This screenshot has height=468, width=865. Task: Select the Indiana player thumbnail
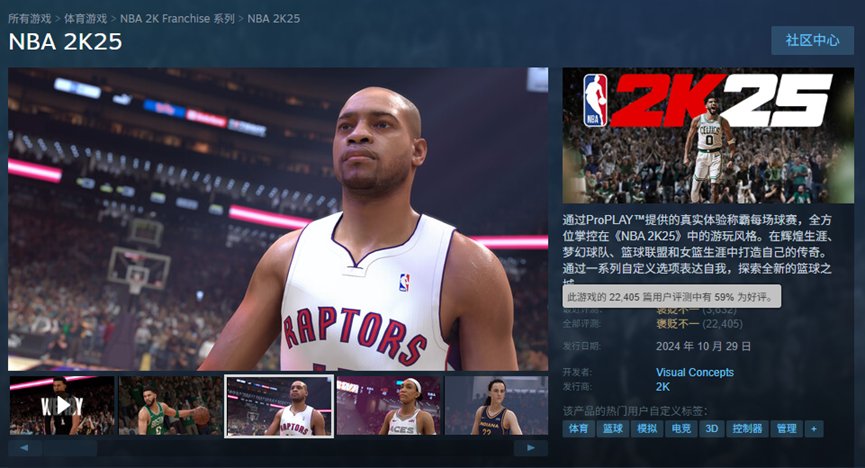tap(496, 406)
